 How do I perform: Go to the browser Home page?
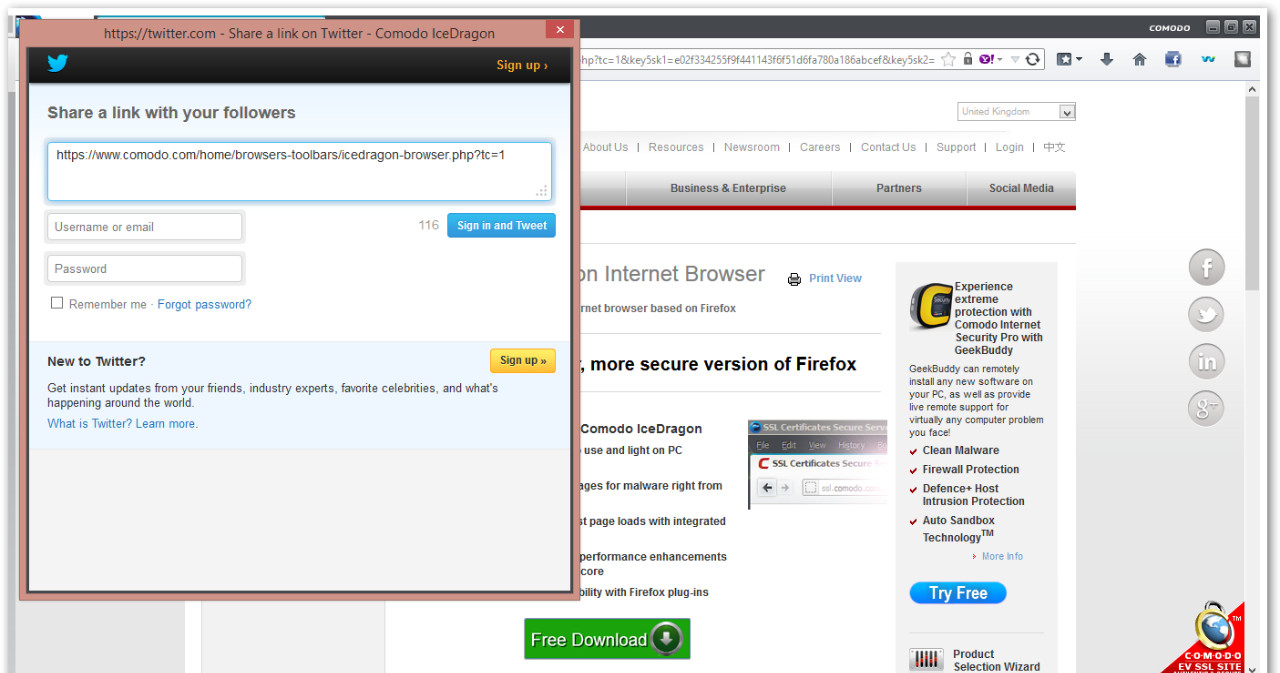1140,59
